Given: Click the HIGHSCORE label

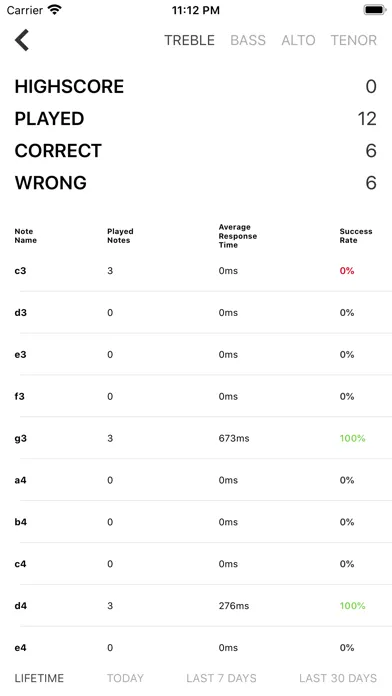Looking at the screenshot, I should click(x=69, y=87).
